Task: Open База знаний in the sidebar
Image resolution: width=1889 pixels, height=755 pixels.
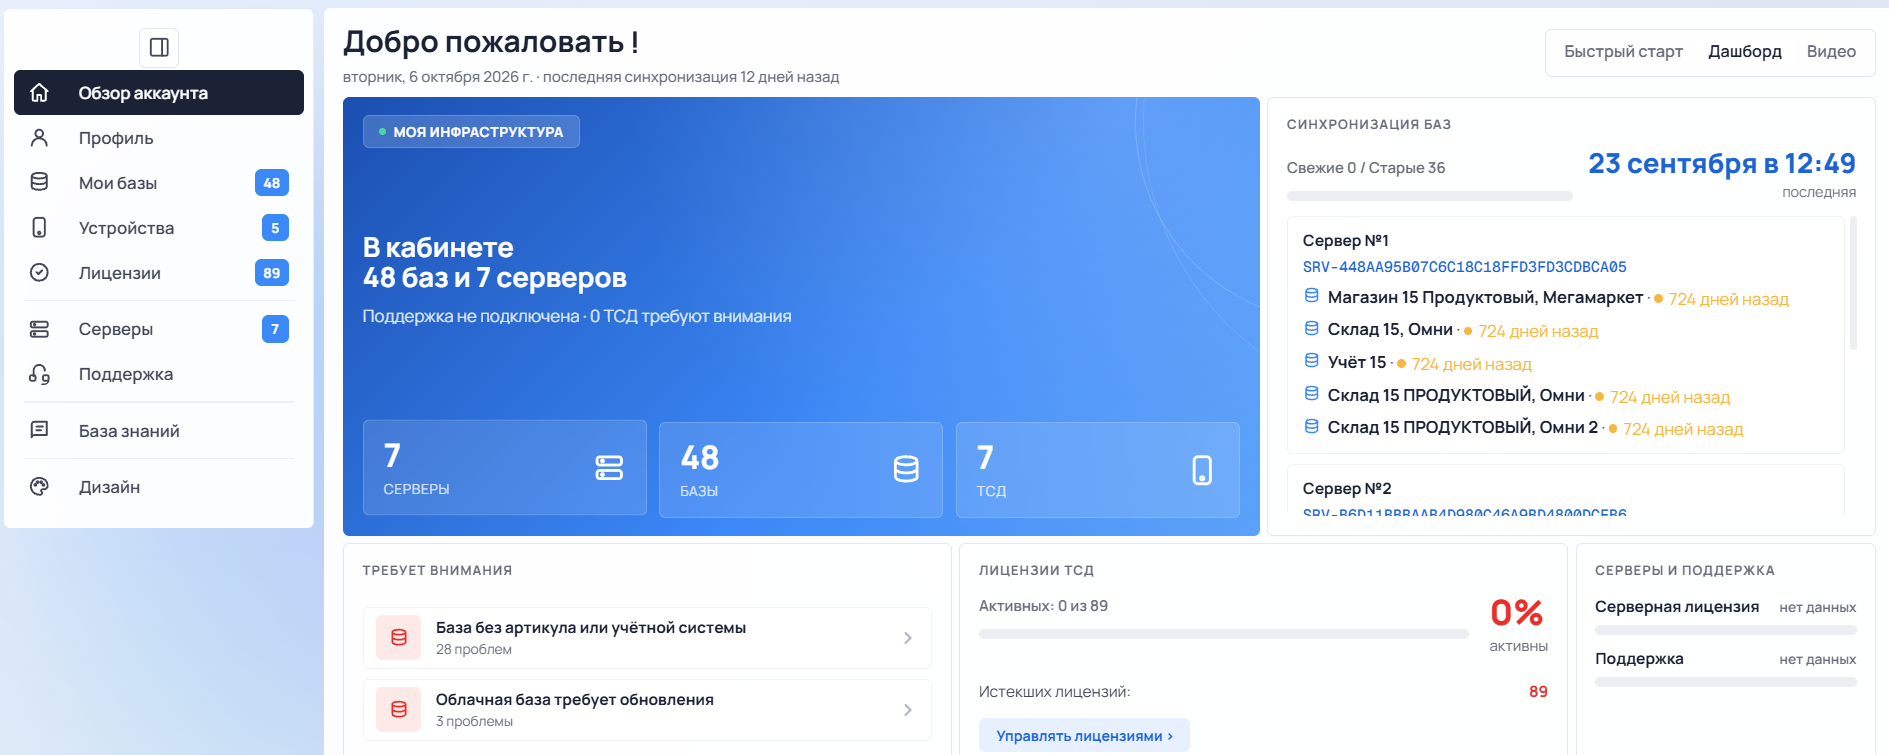Action: 159,431
